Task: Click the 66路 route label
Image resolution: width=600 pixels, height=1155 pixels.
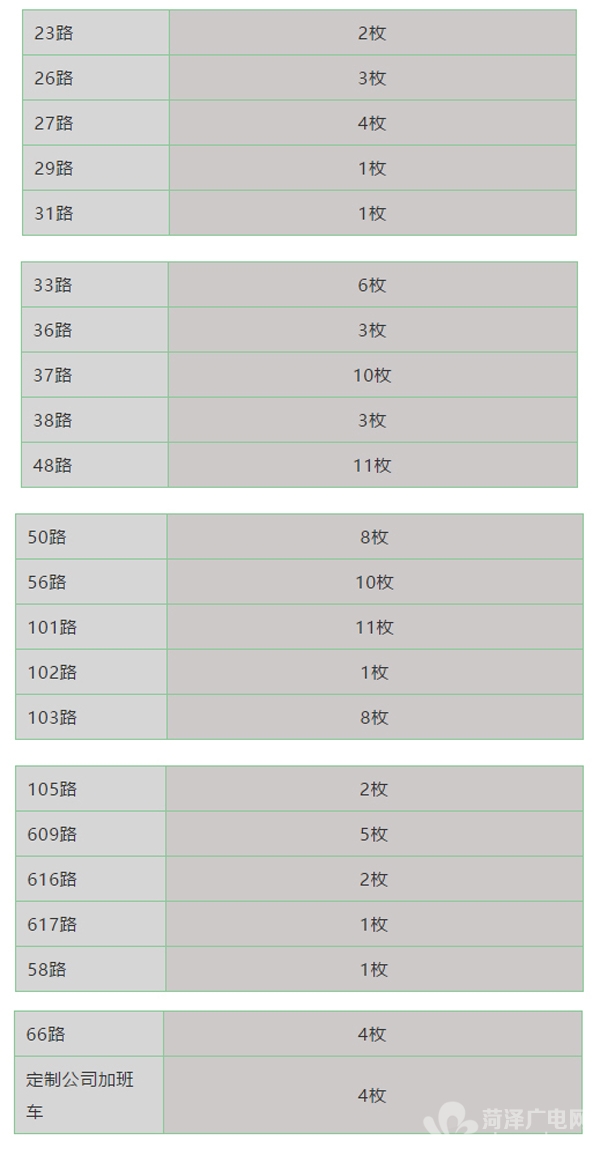Action: tap(46, 1034)
